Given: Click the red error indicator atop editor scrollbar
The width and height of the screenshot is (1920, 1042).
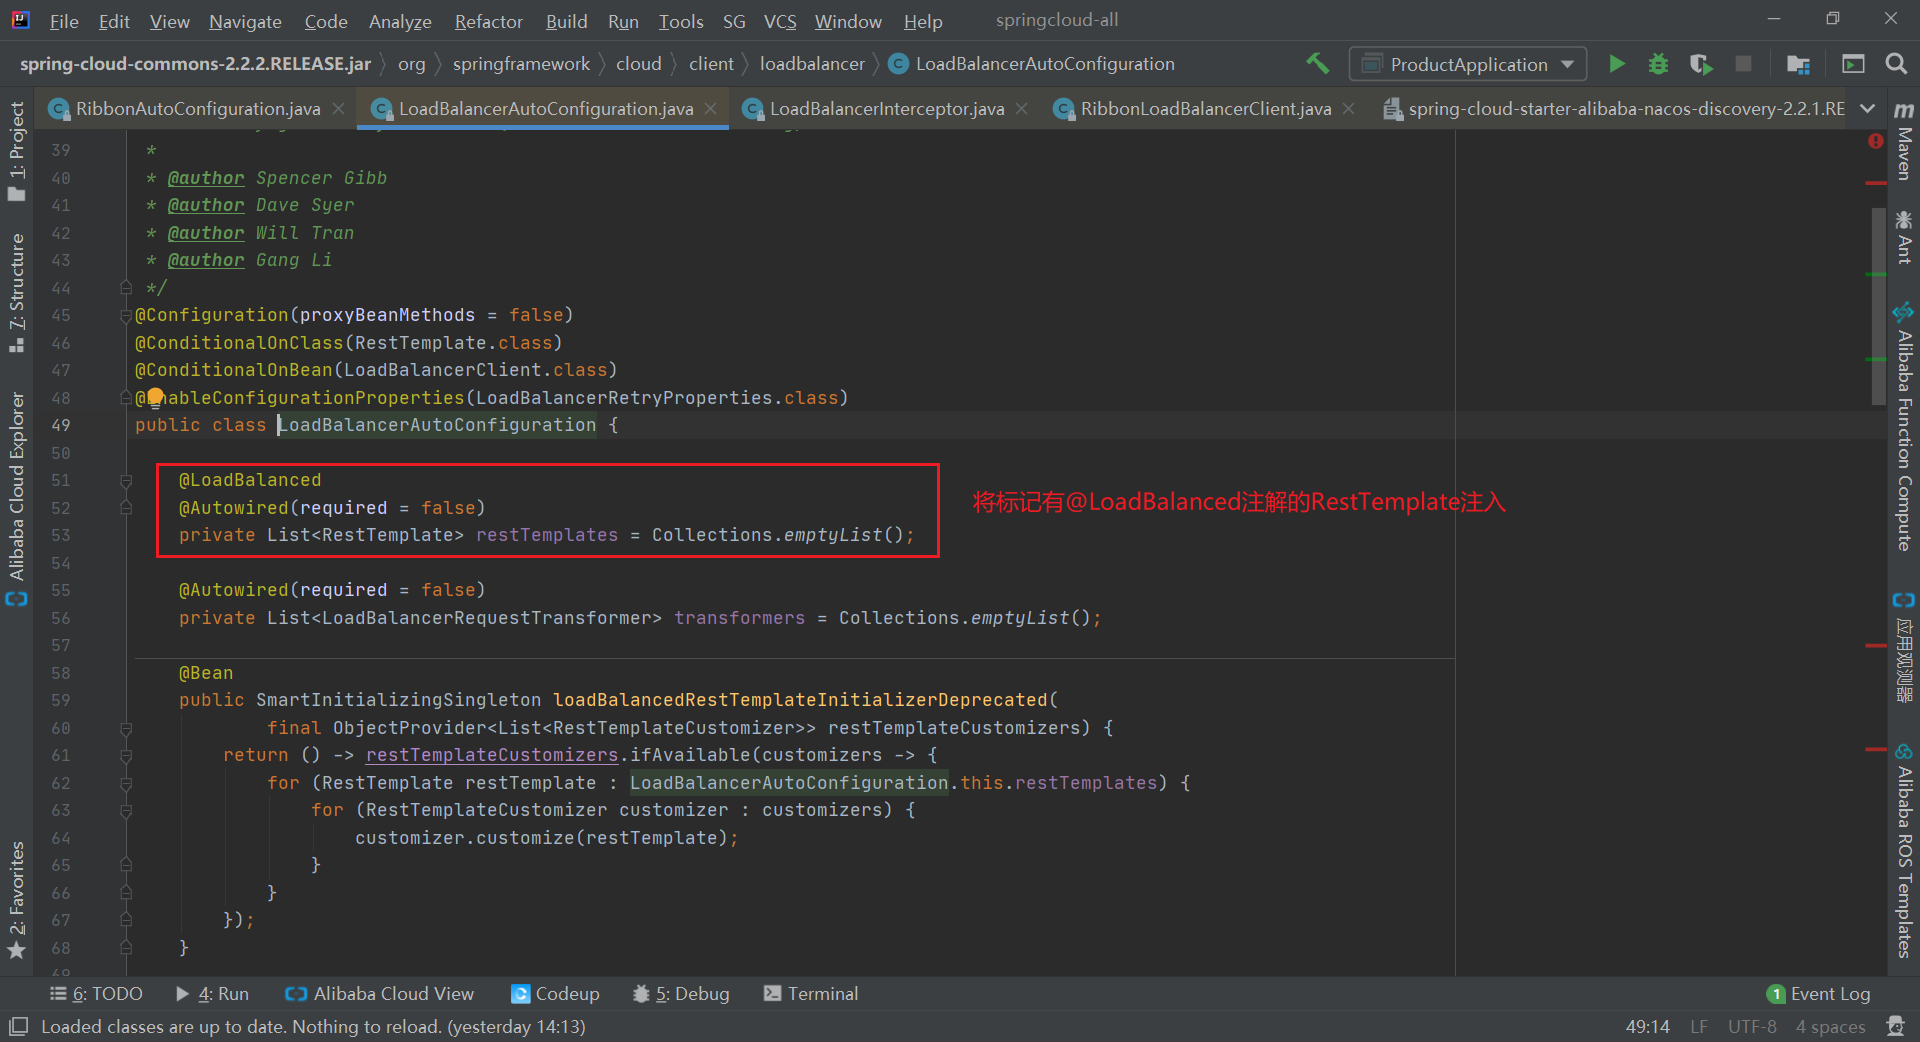Looking at the screenshot, I should (1875, 142).
